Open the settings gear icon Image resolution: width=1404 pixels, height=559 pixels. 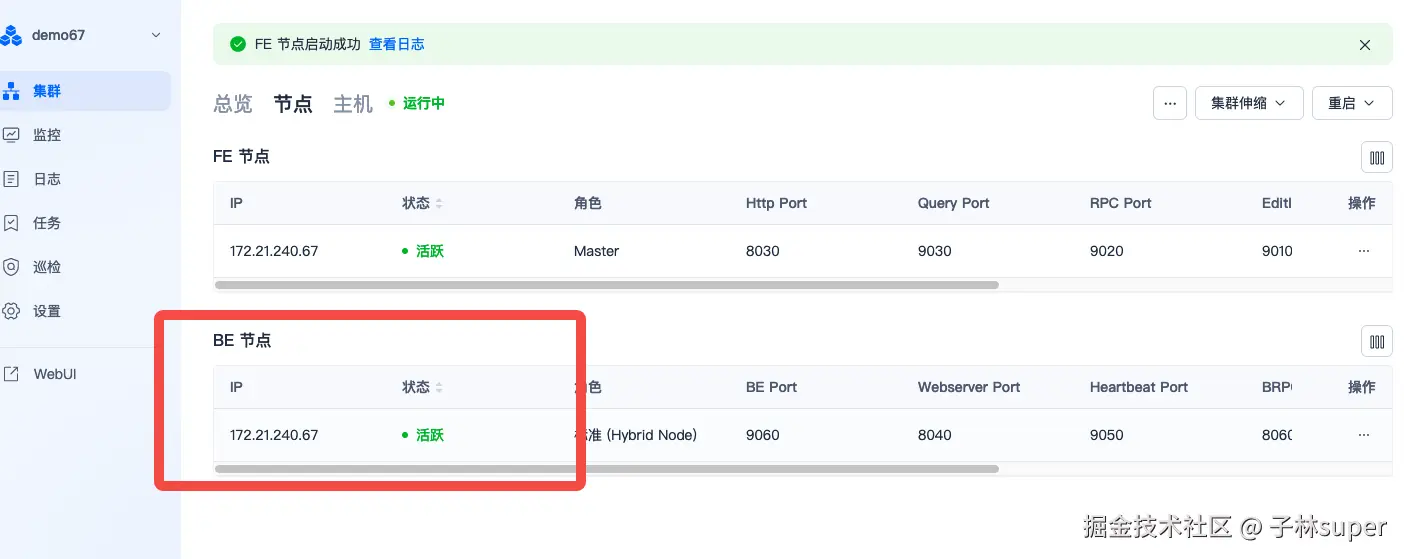[x=12, y=311]
